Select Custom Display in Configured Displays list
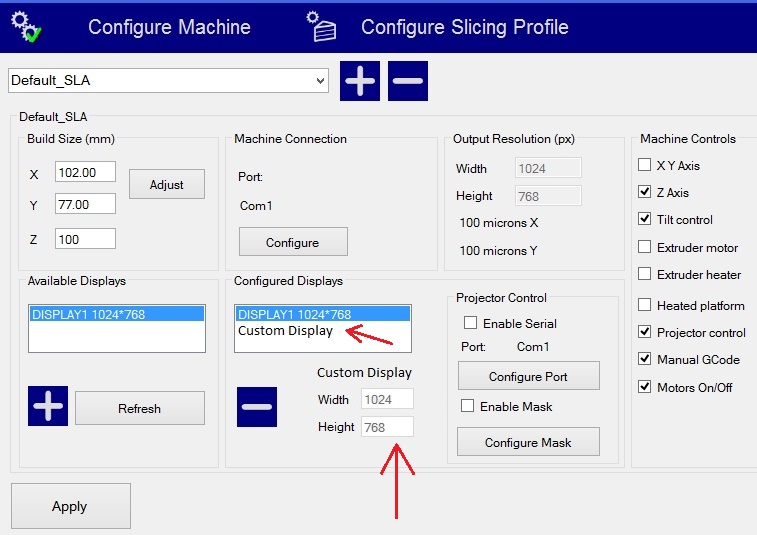The width and height of the screenshot is (757, 535). point(285,331)
